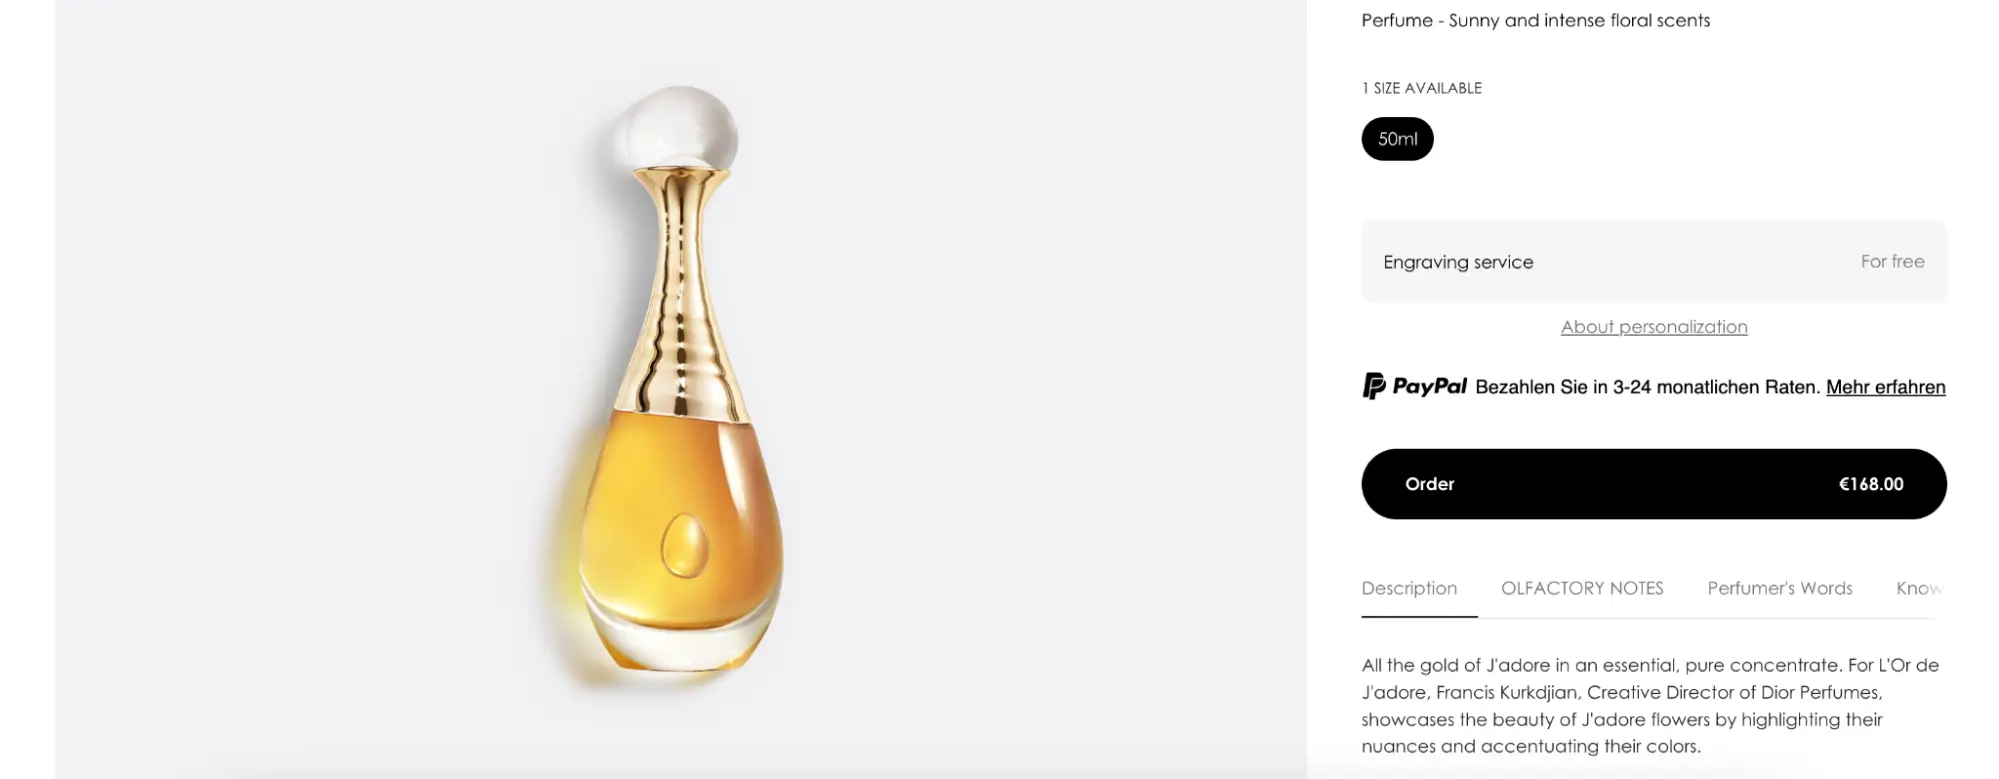Select the partially visible 'Know' tab
Image resolution: width=1999 pixels, height=779 pixels.
click(x=1918, y=588)
